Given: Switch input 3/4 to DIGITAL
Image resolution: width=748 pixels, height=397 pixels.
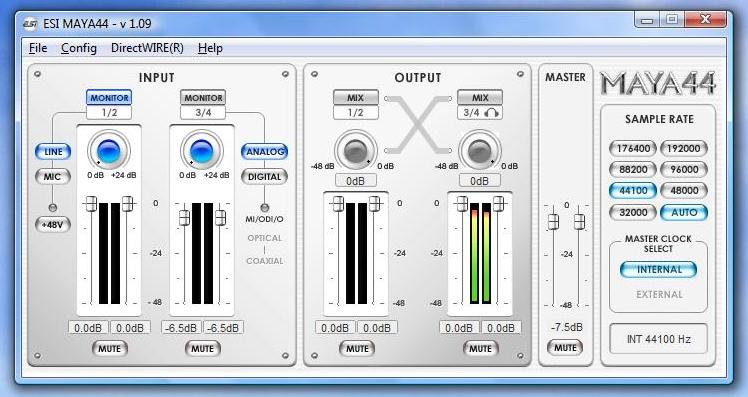Looking at the screenshot, I should click(x=264, y=177).
